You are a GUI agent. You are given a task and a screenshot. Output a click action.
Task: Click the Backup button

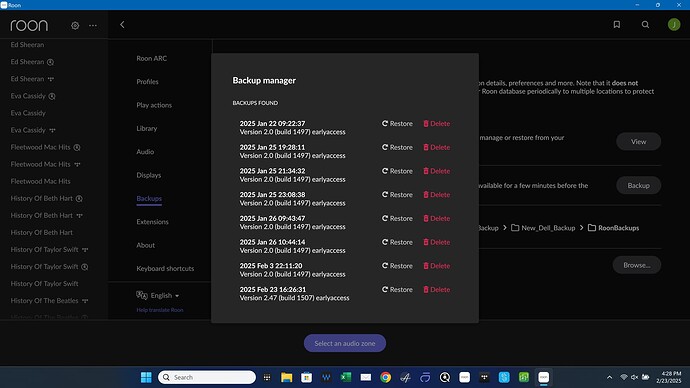pos(639,186)
